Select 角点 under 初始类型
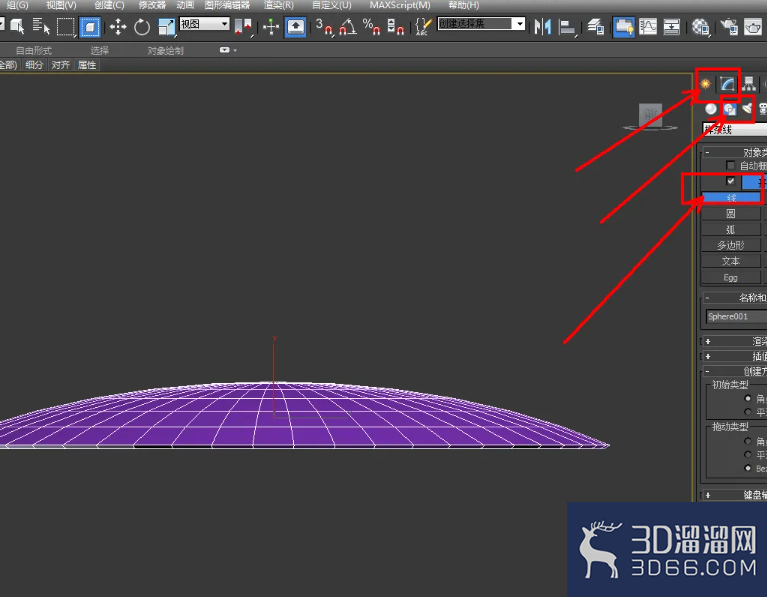This screenshot has width=767, height=597. tap(747, 398)
